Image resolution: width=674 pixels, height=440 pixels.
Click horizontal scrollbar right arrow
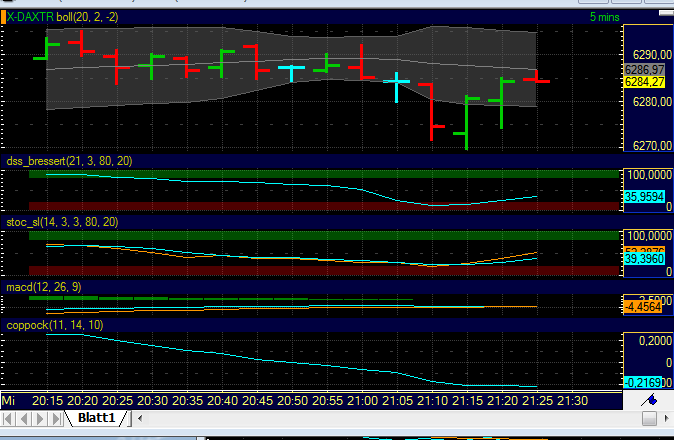click(667, 418)
